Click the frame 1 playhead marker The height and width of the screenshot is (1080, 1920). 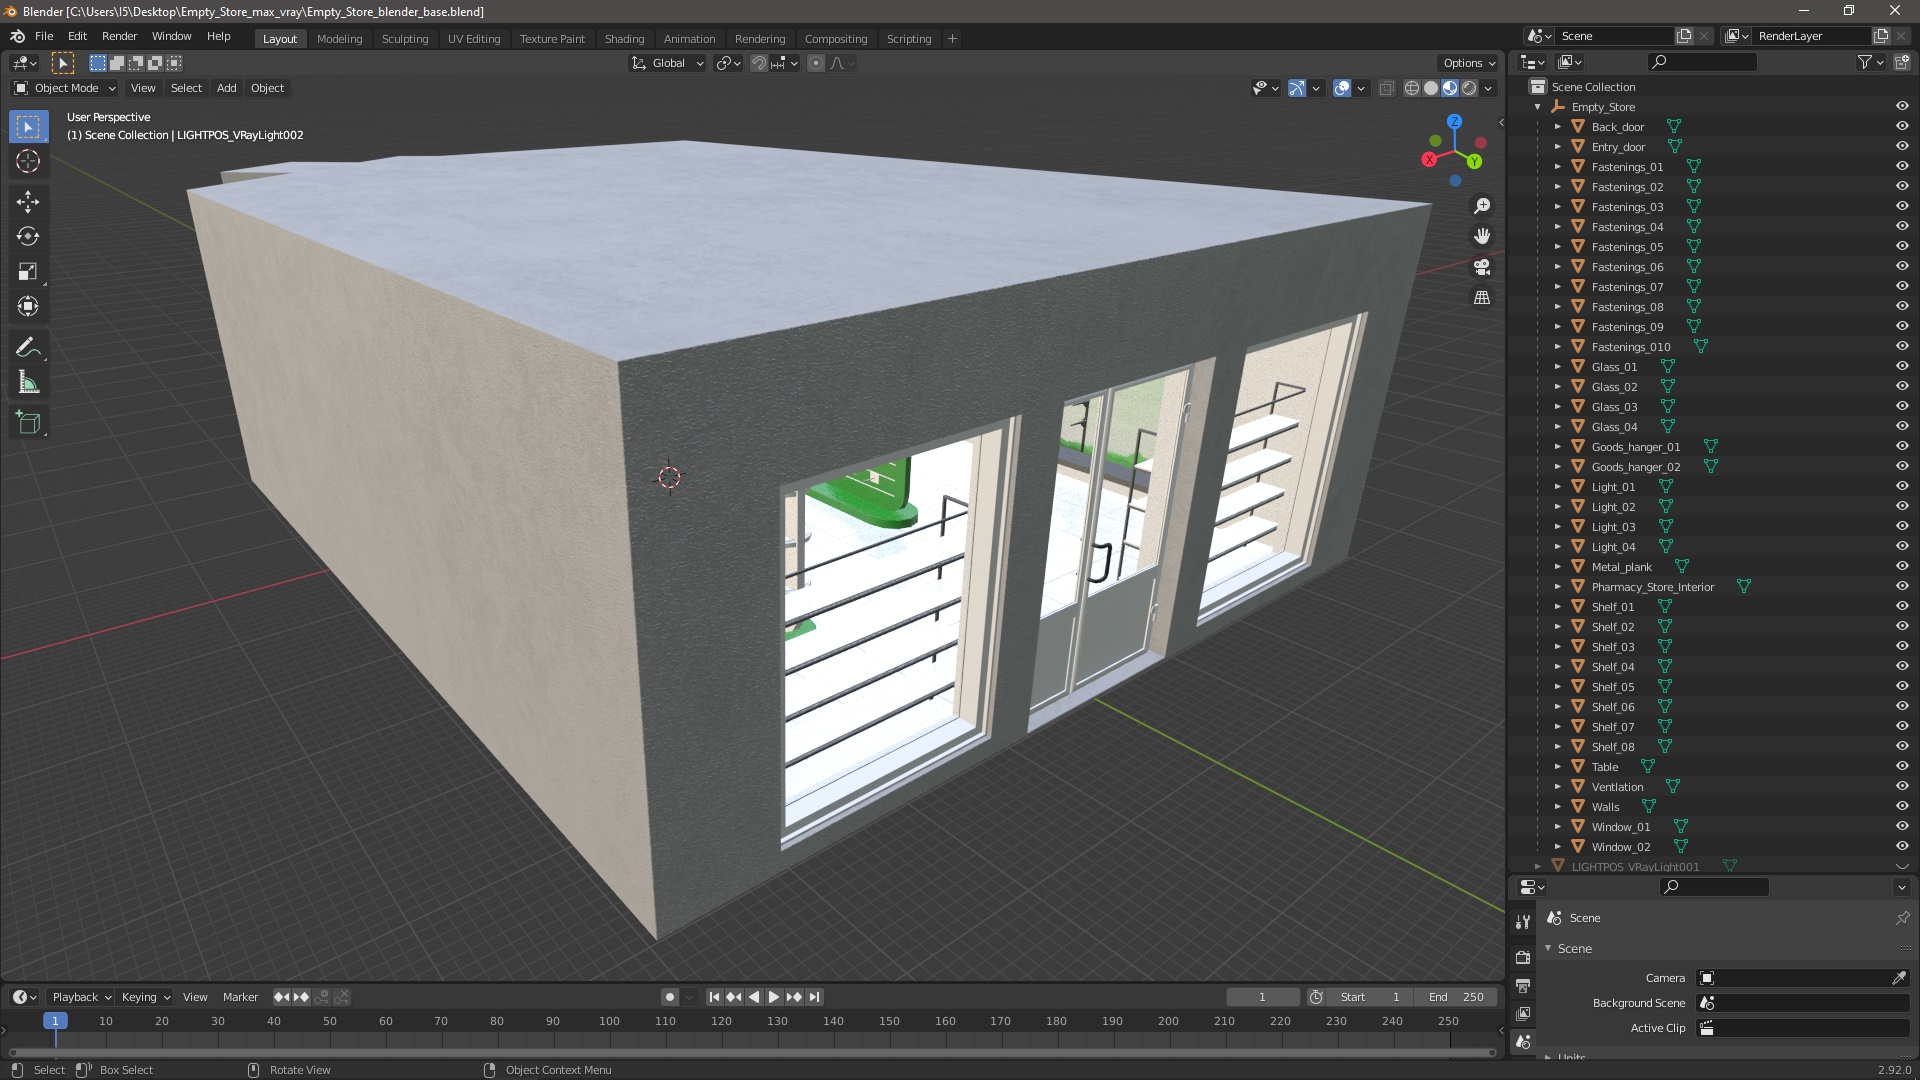pyautogui.click(x=55, y=1021)
